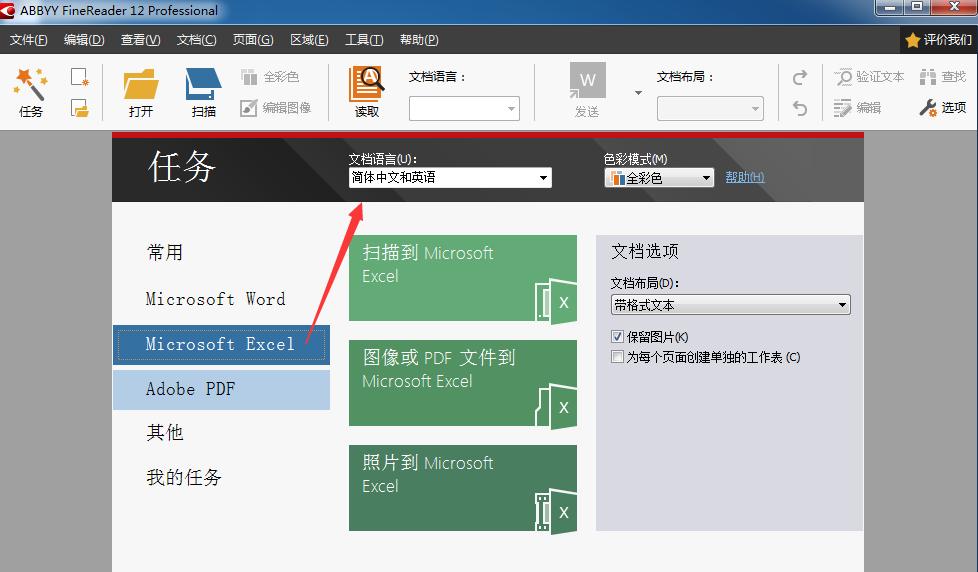Open a file with the folder icon
The width and height of the screenshot is (978, 572).
point(140,84)
